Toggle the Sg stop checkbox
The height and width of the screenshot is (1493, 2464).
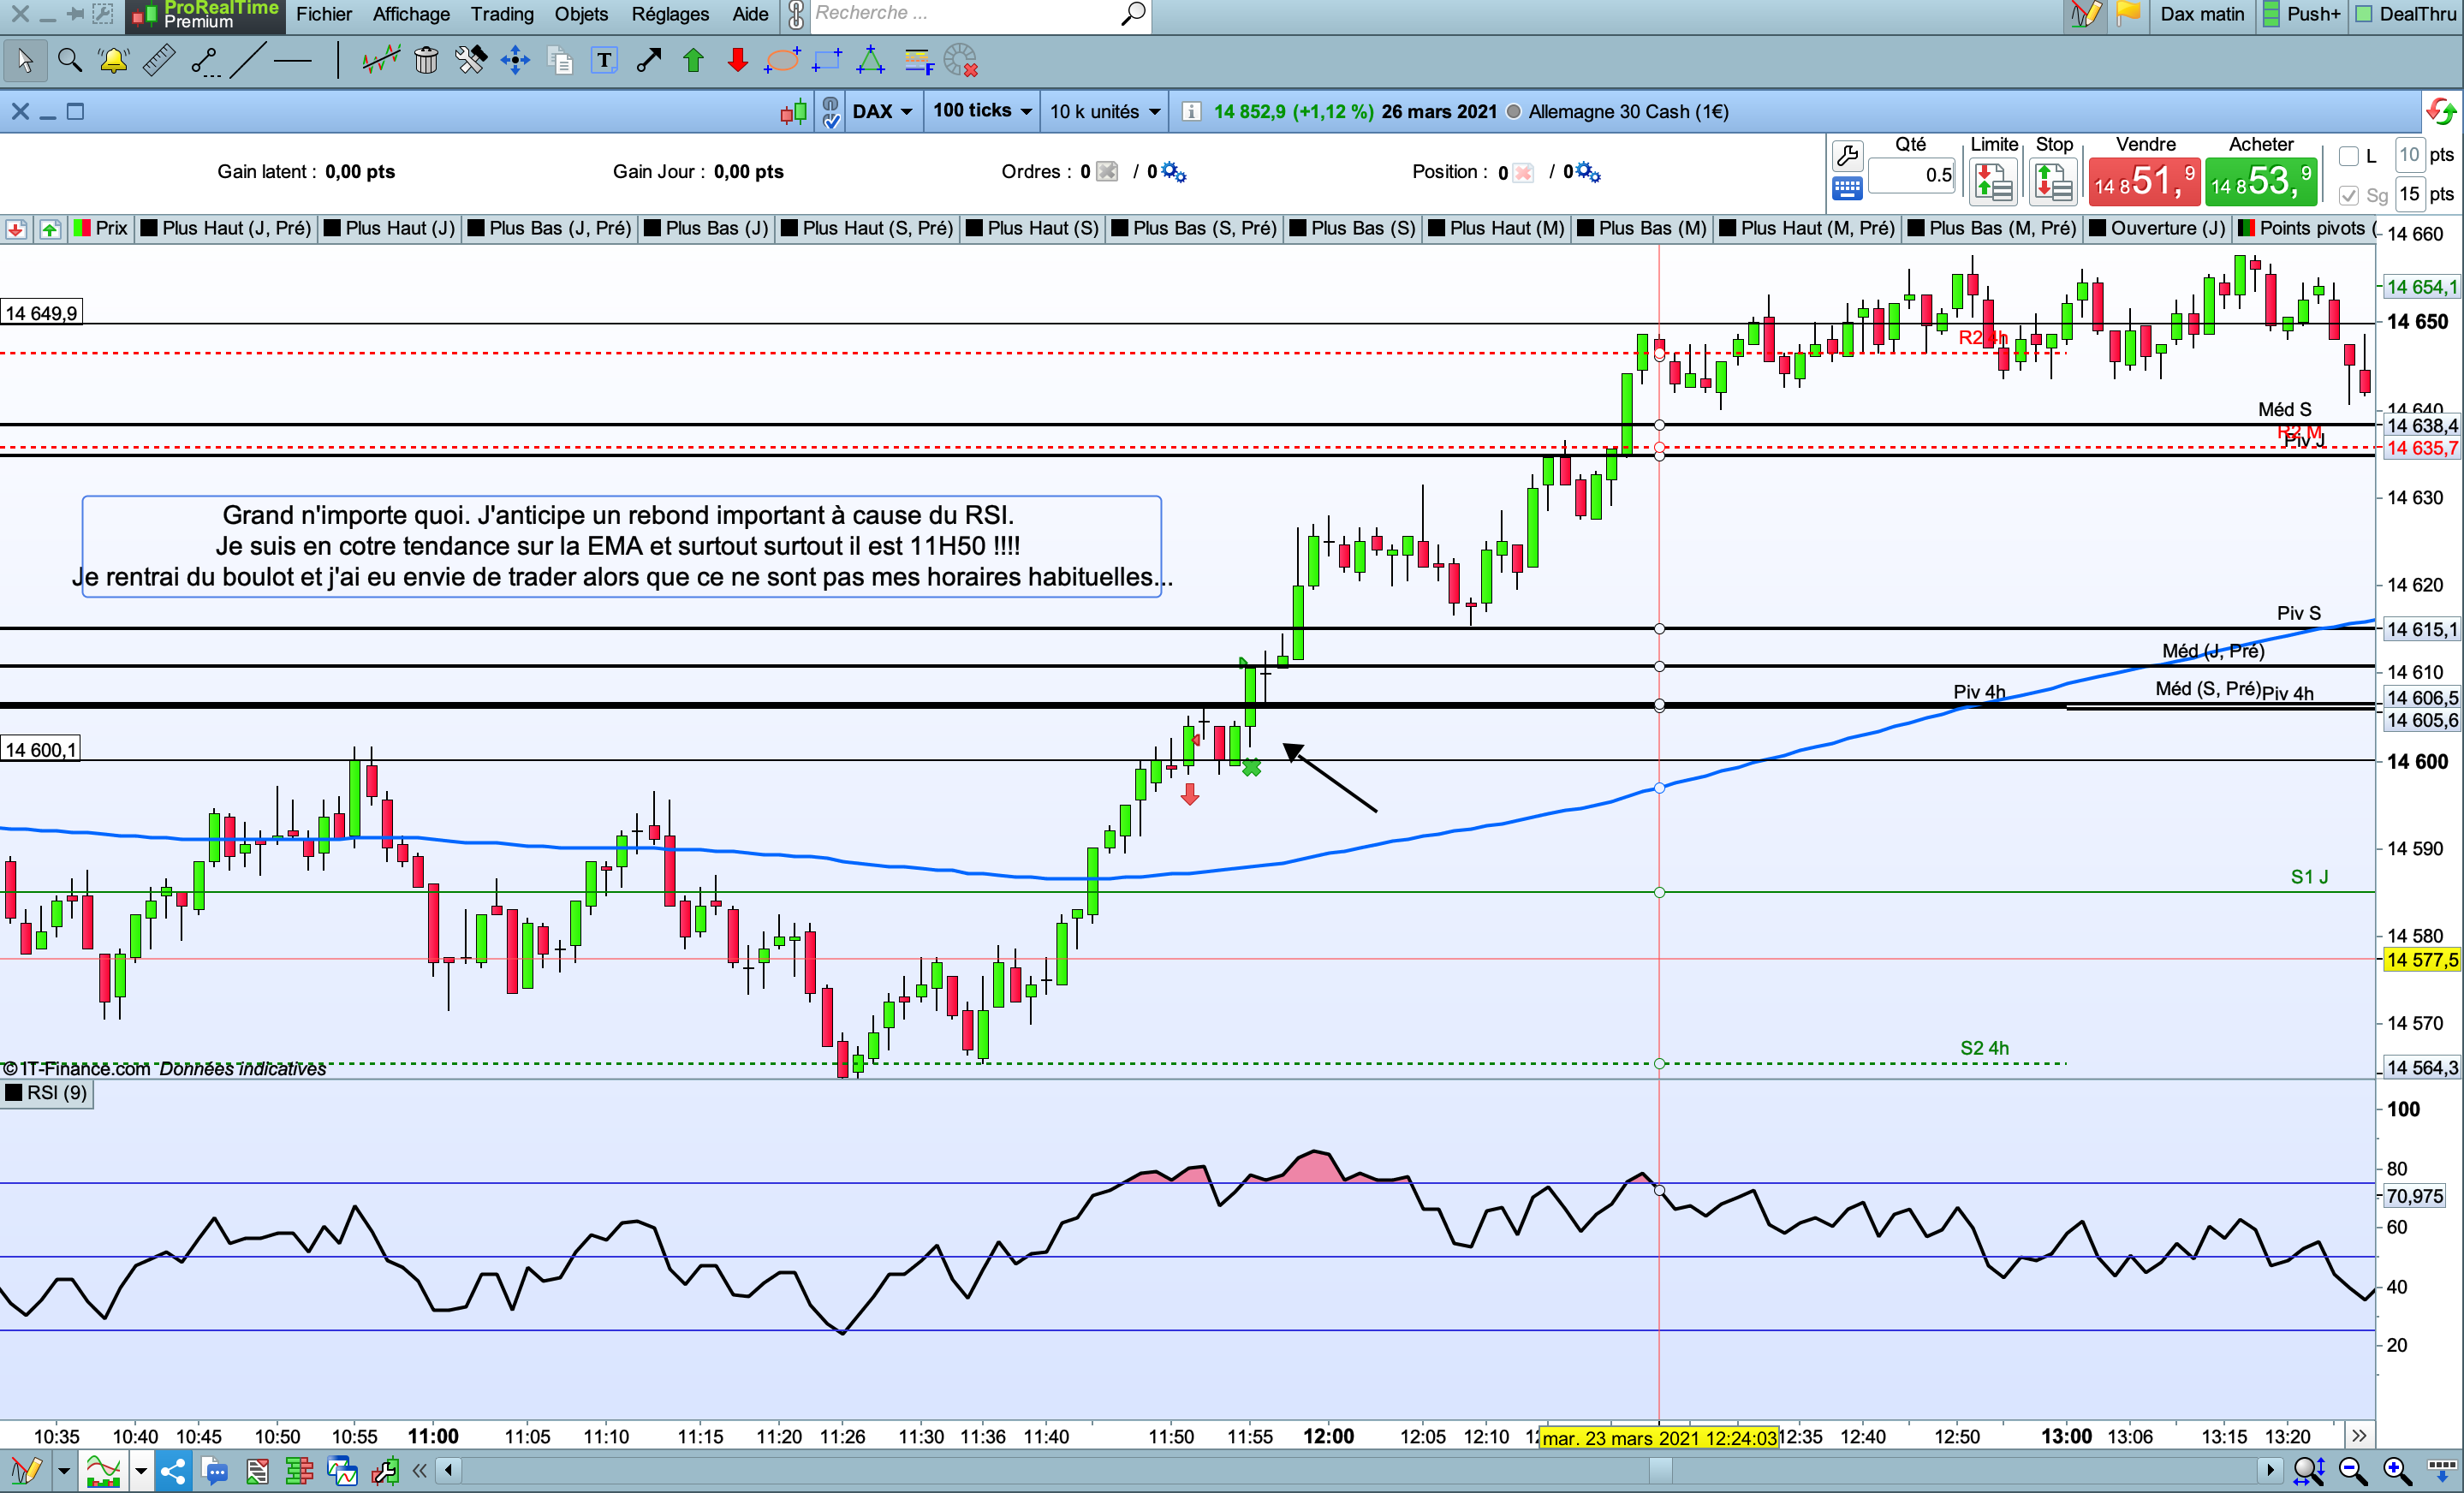[x=2348, y=195]
